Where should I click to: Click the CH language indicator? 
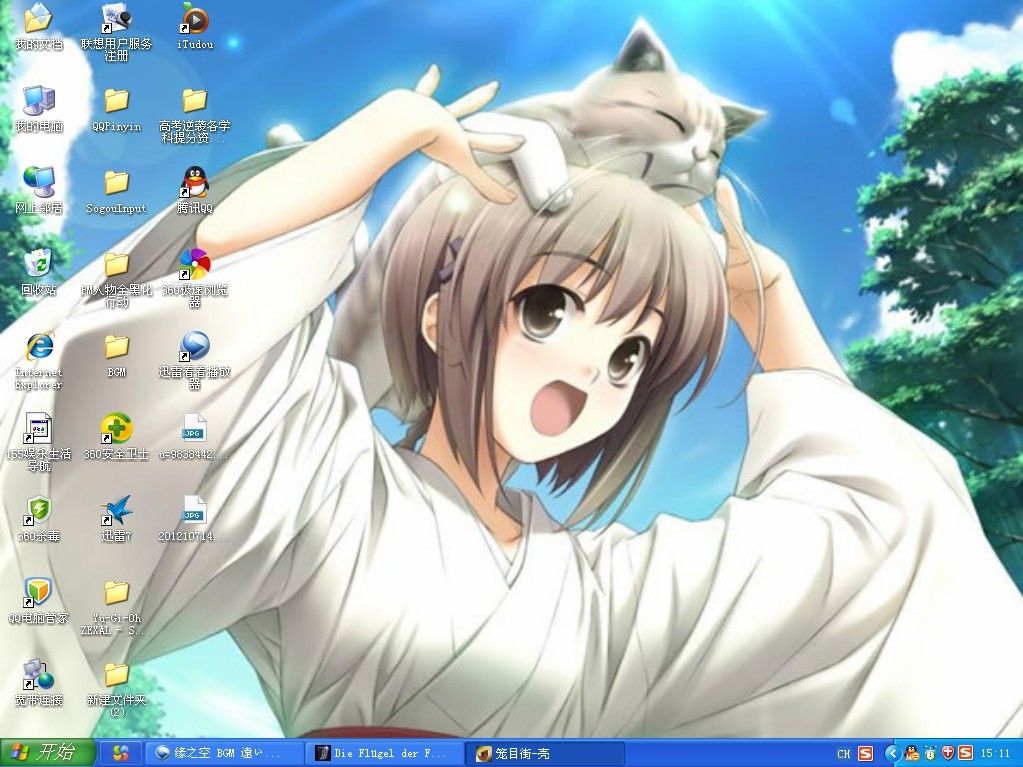click(844, 754)
